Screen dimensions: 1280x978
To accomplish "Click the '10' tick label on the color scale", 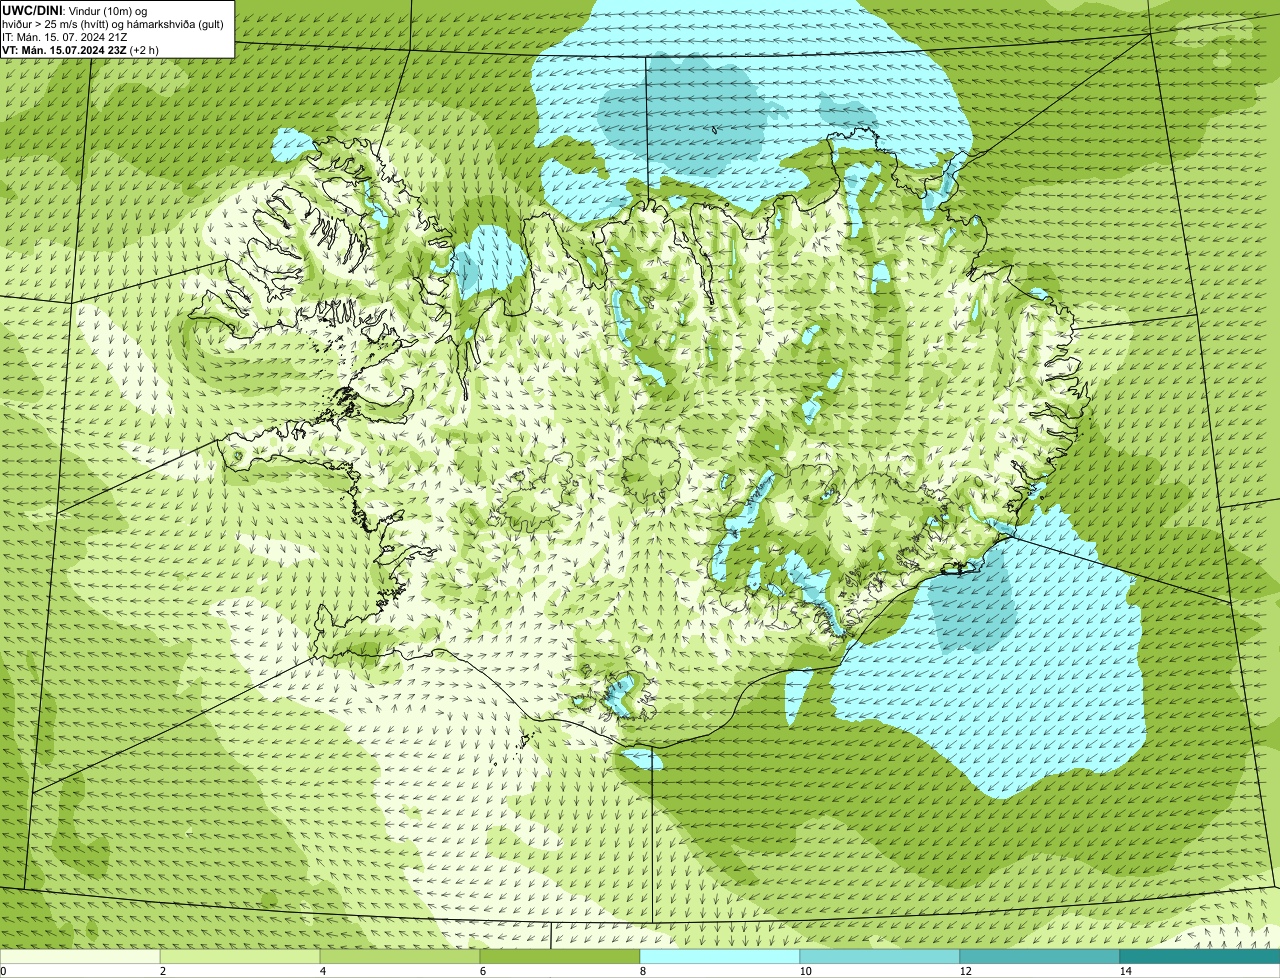I will point(805,971).
